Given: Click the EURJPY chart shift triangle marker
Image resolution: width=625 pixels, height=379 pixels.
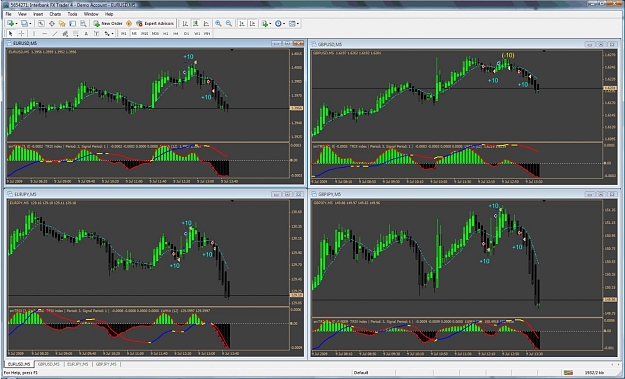Looking at the screenshot, I should point(232,201).
